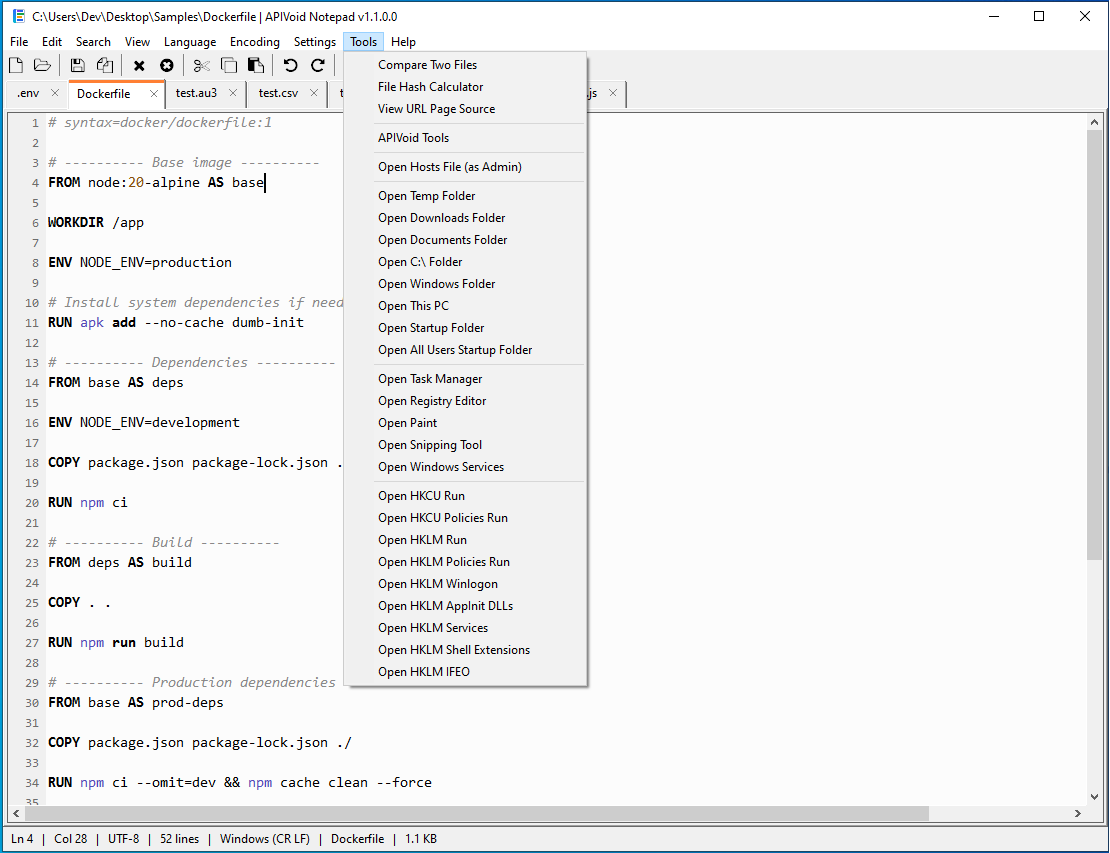The height and width of the screenshot is (853, 1110).
Task: Select Open Snipping Tool
Action: pyautogui.click(x=465, y=444)
